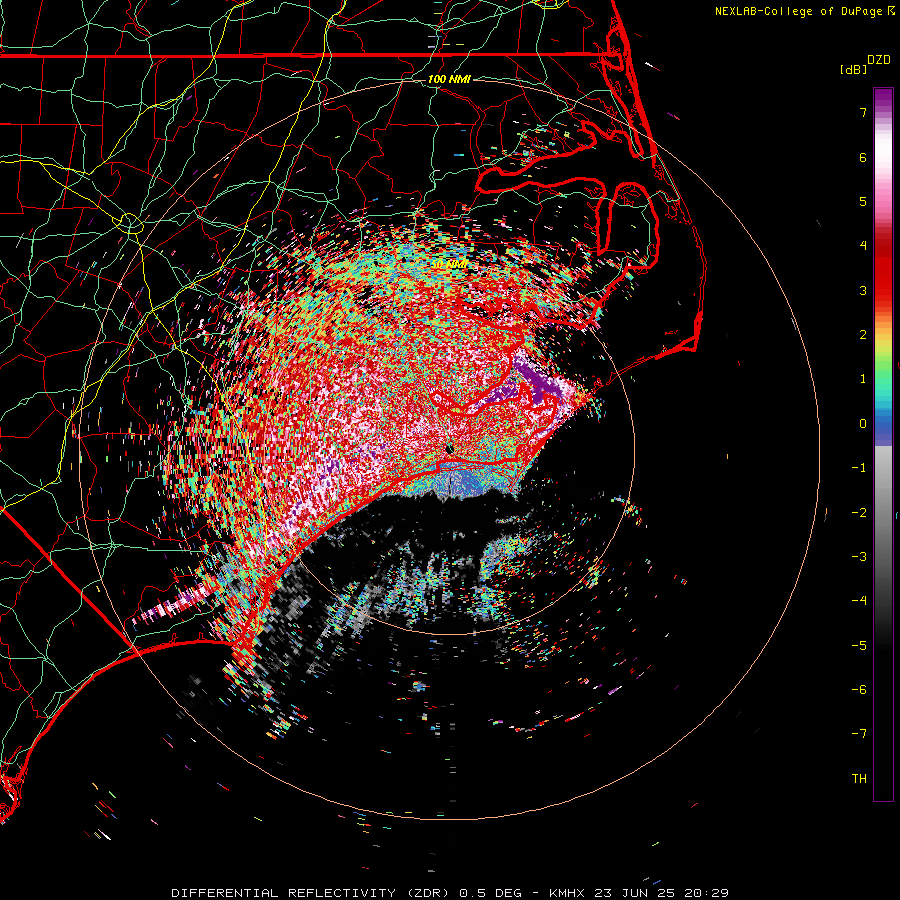Click the -3 value on the color scale
Image resolution: width=900 pixels, height=900 pixels.
(x=859, y=557)
